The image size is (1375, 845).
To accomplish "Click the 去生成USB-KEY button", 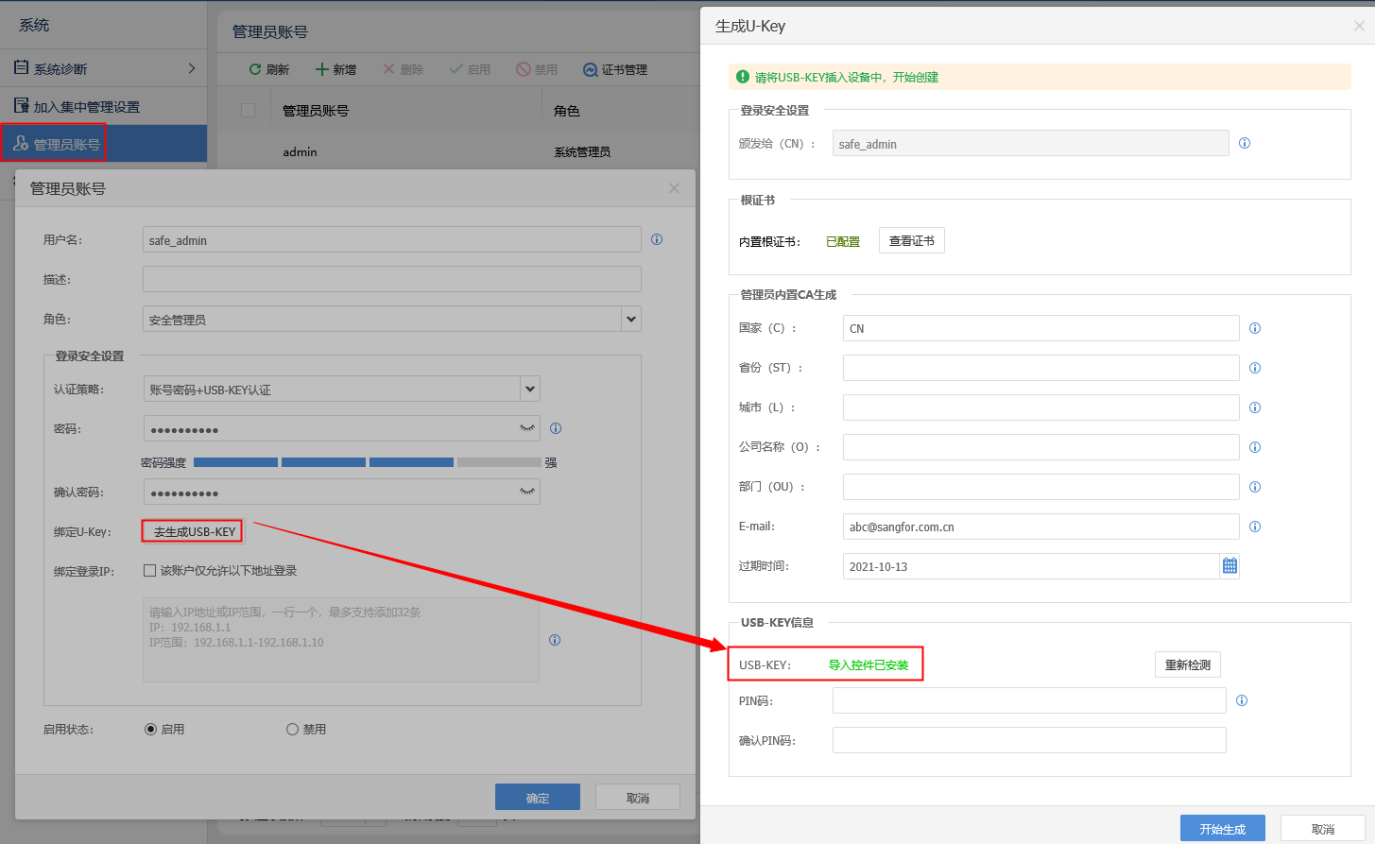I will point(194,532).
